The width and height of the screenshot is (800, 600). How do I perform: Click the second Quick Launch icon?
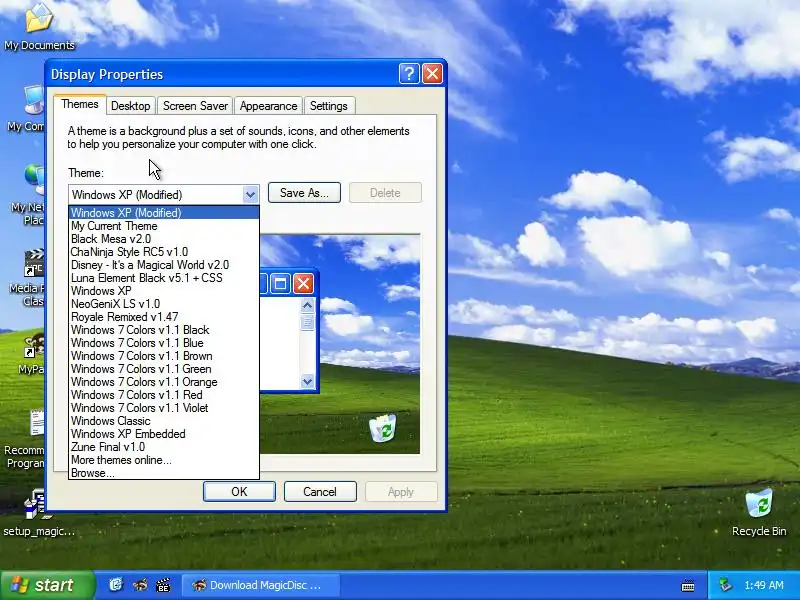point(140,585)
